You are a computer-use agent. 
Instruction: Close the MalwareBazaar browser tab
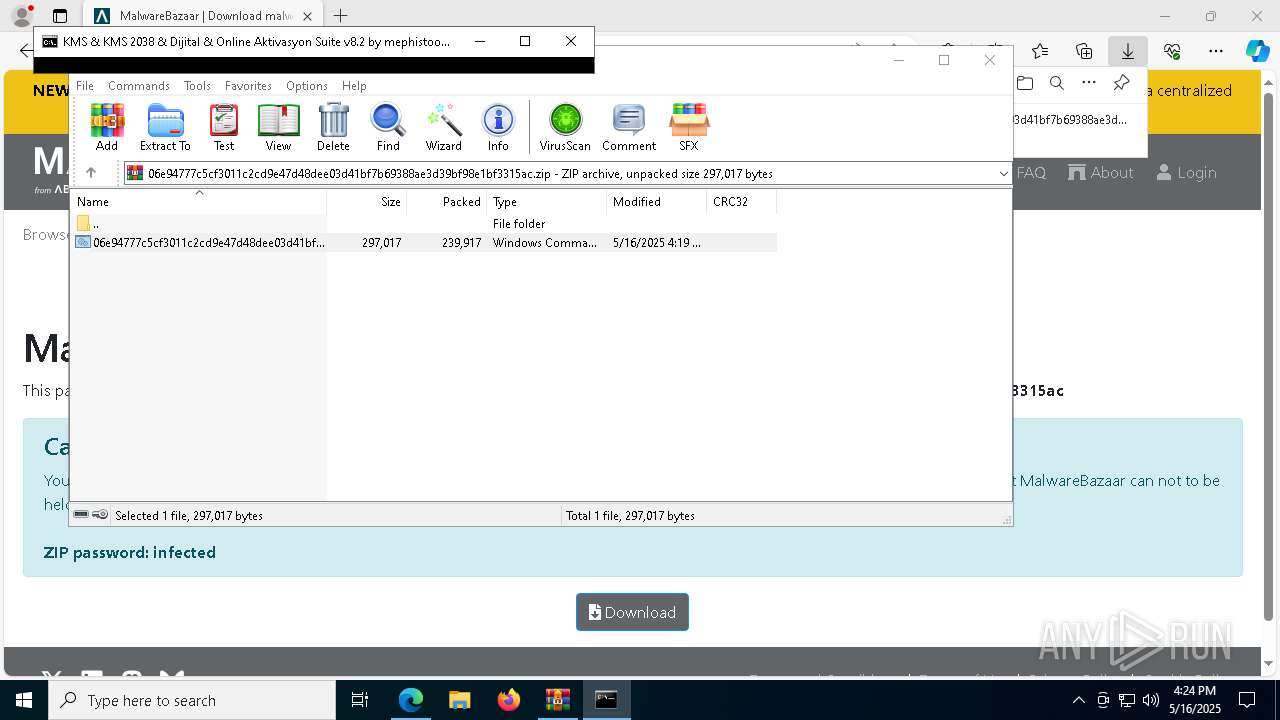(307, 16)
